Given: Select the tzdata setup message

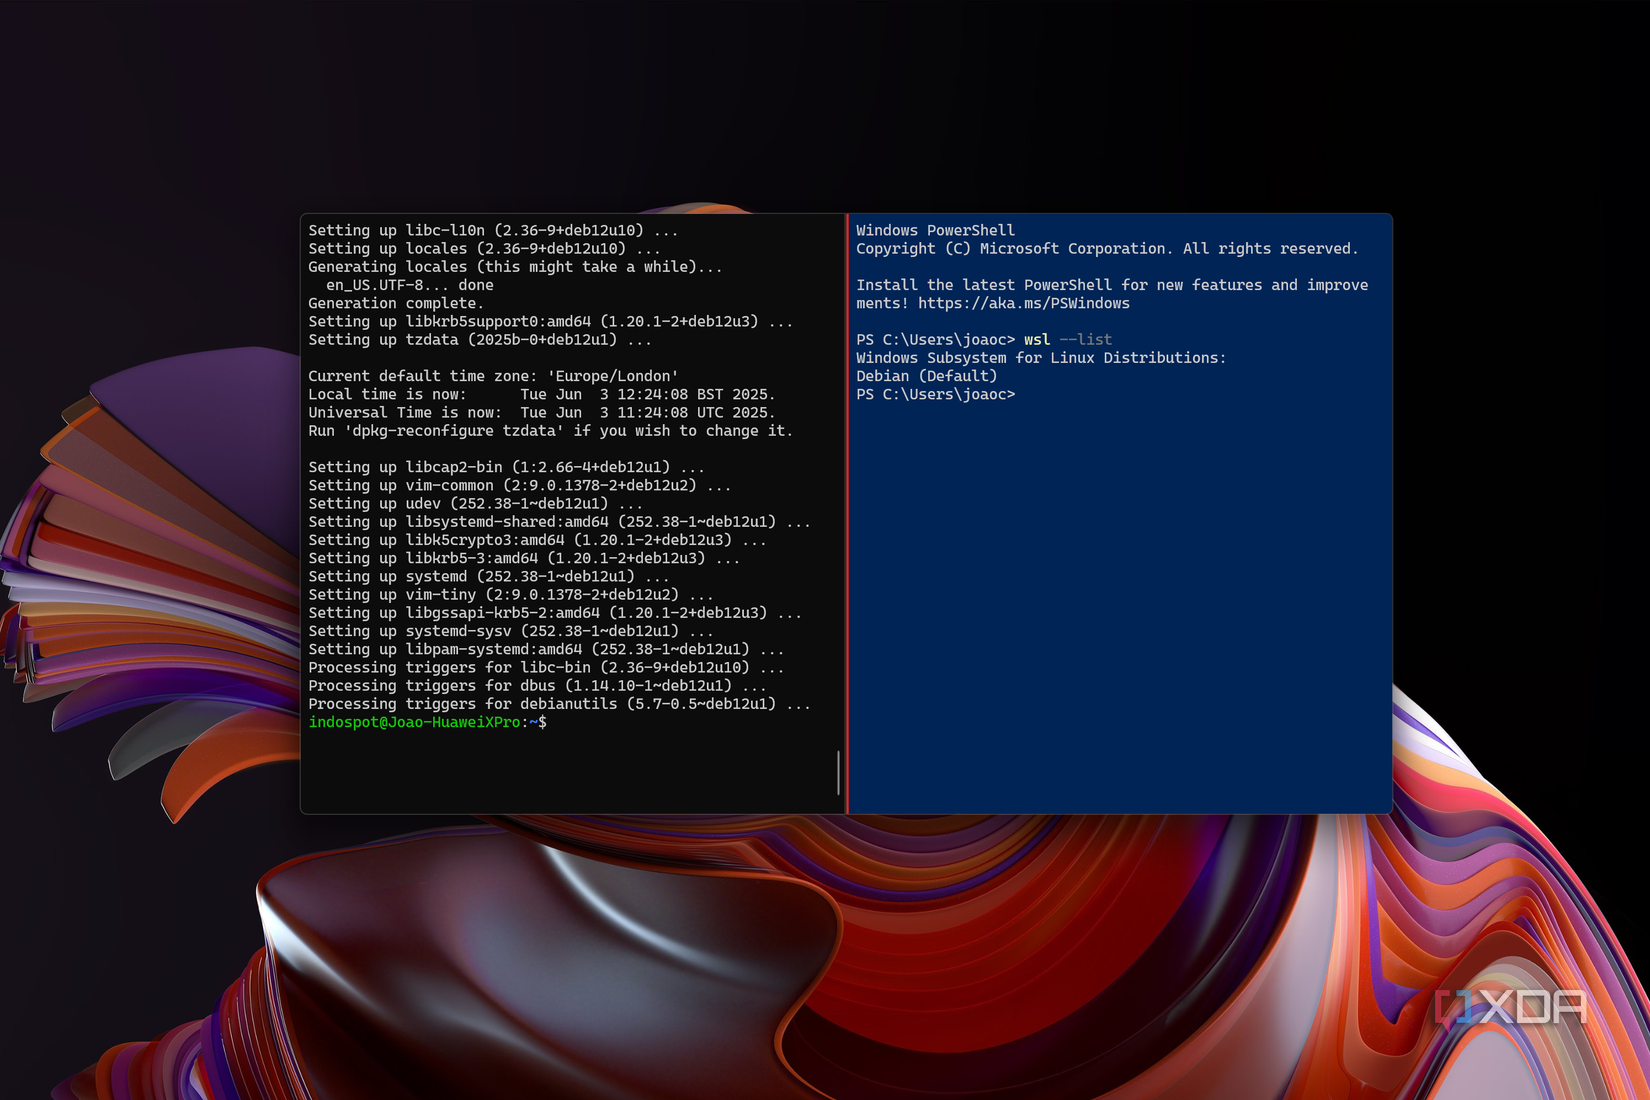Looking at the screenshot, I should pyautogui.click(x=480, y=339).
